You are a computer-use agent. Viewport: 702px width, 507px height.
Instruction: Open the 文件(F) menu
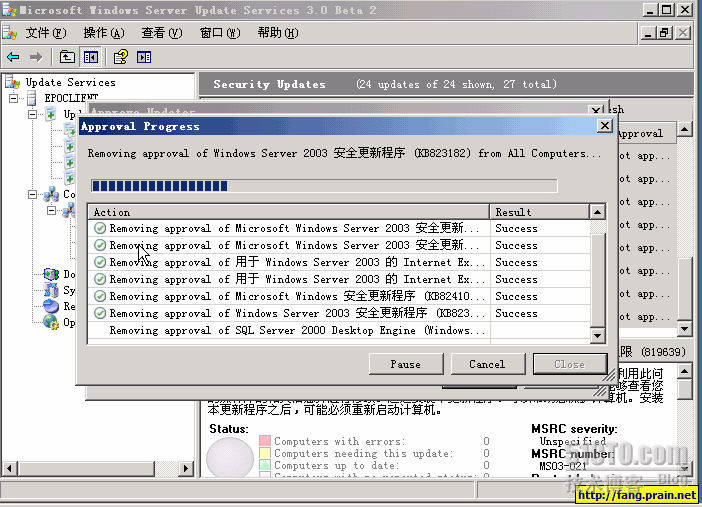(46, 33)
